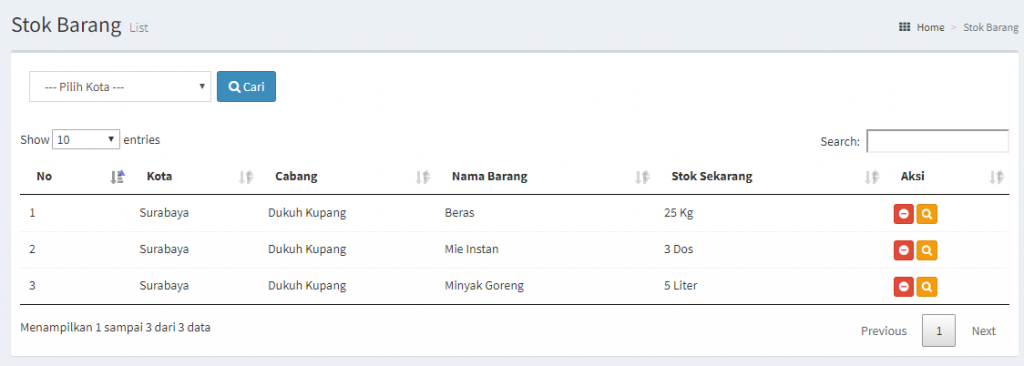
Task: Click orange magnifier icon for Beras row
Action: pyautogui.click(x=927, y=214)
